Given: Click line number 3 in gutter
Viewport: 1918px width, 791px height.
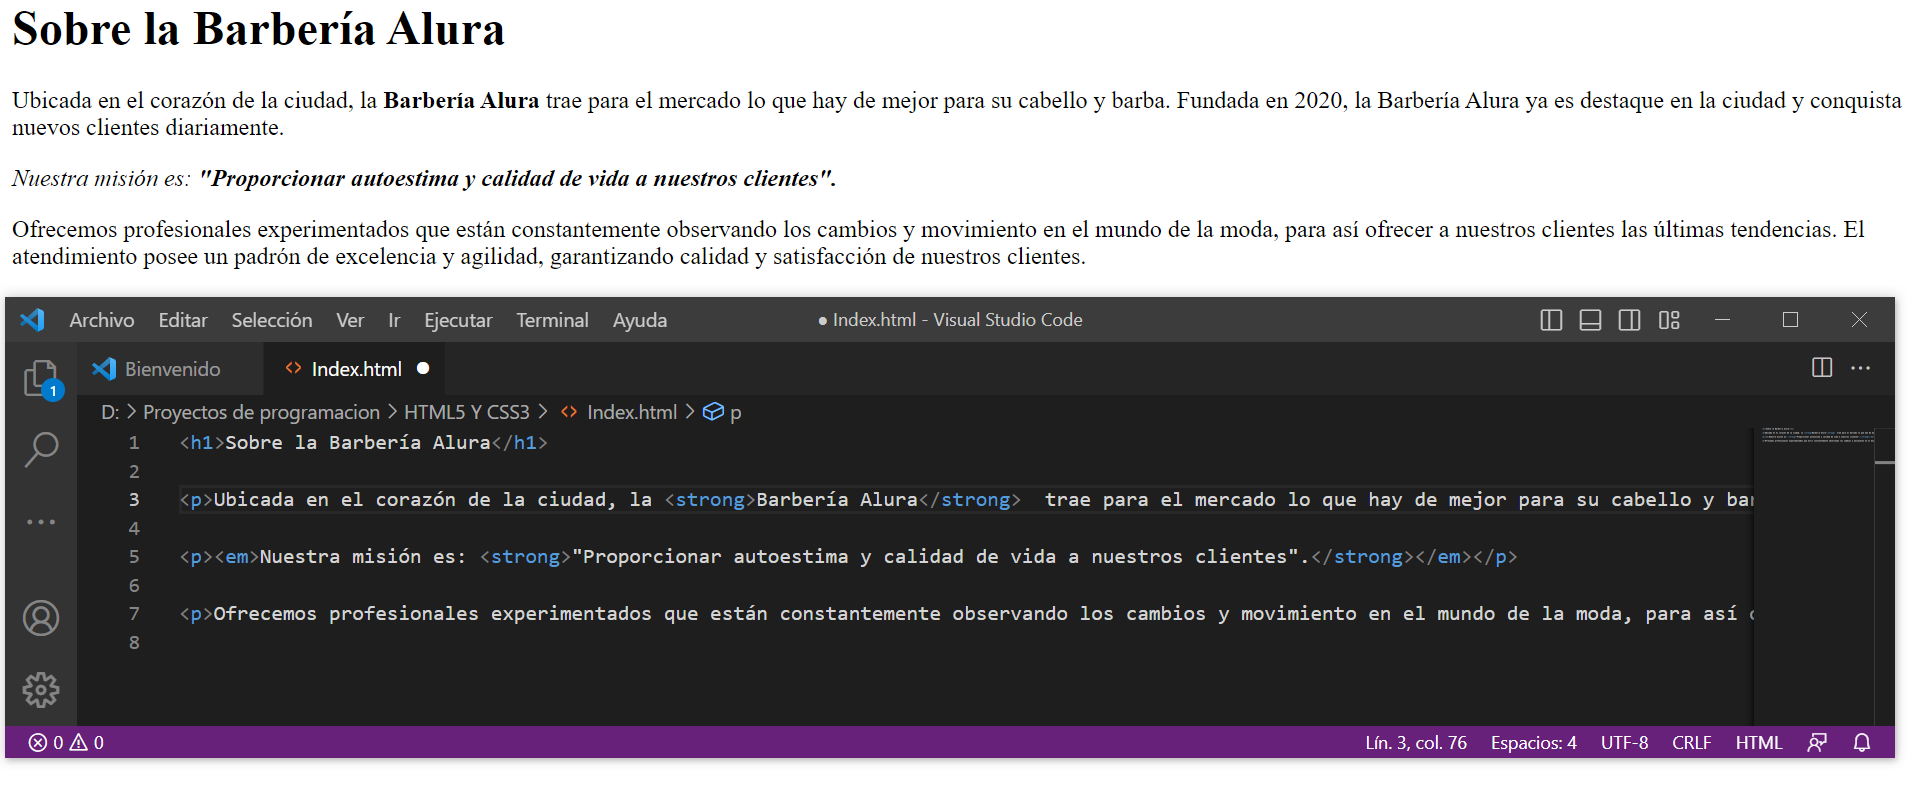Looking at the screenshot, I should pos(134,499).
